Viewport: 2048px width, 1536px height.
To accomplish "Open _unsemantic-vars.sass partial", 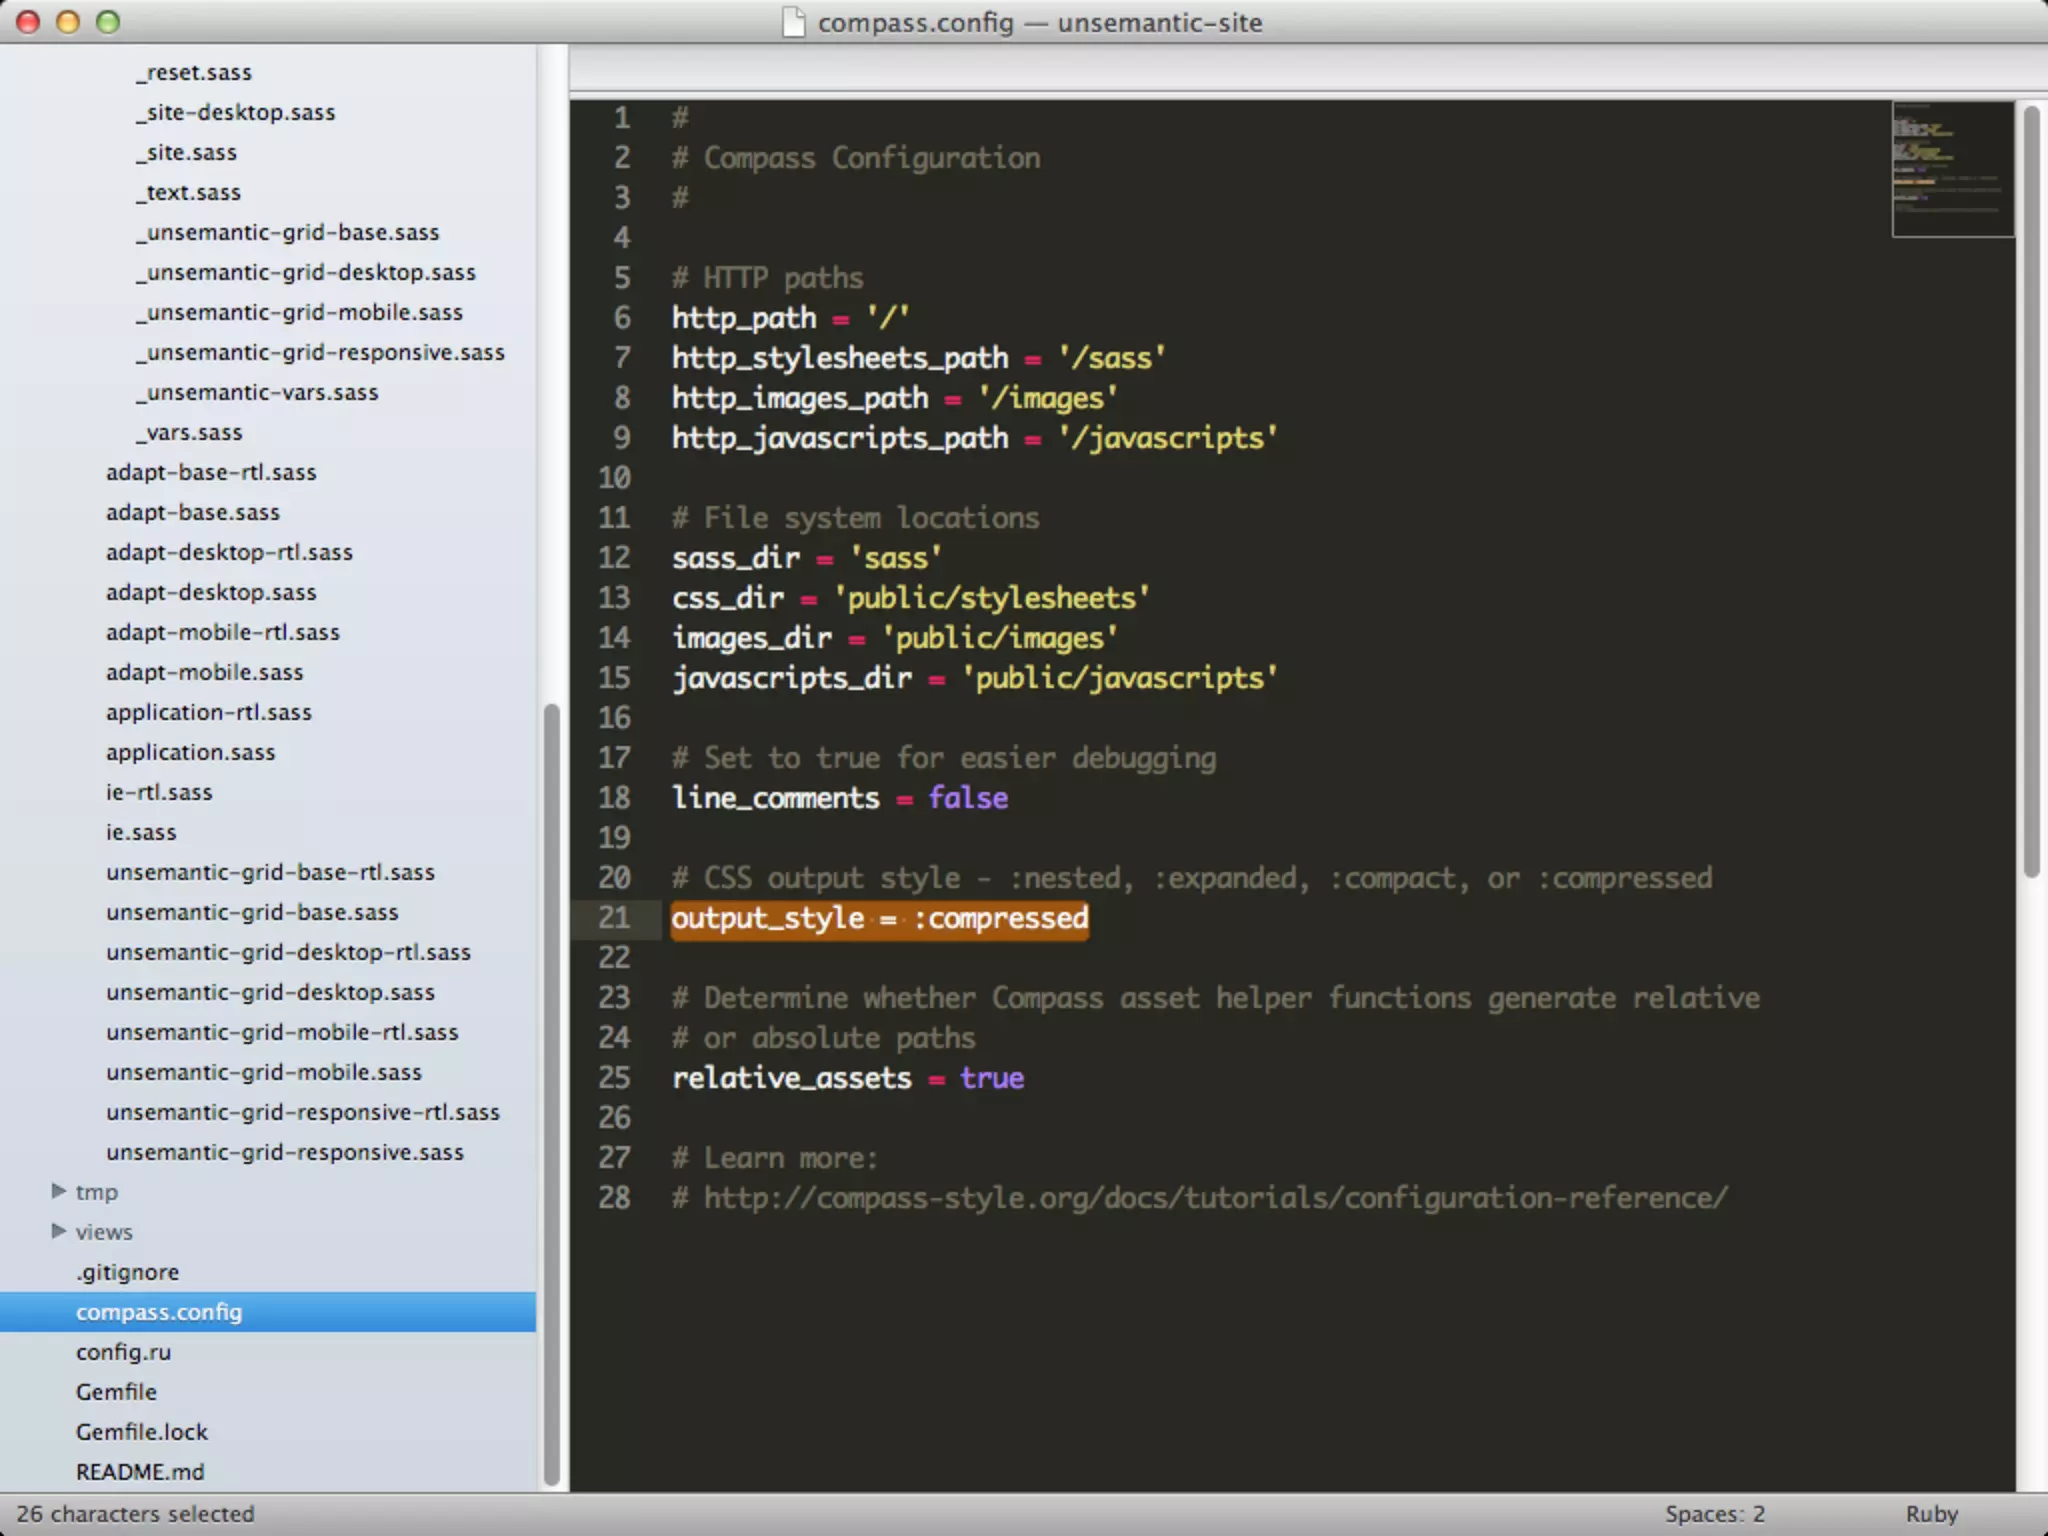I will [x=258, y=392].
